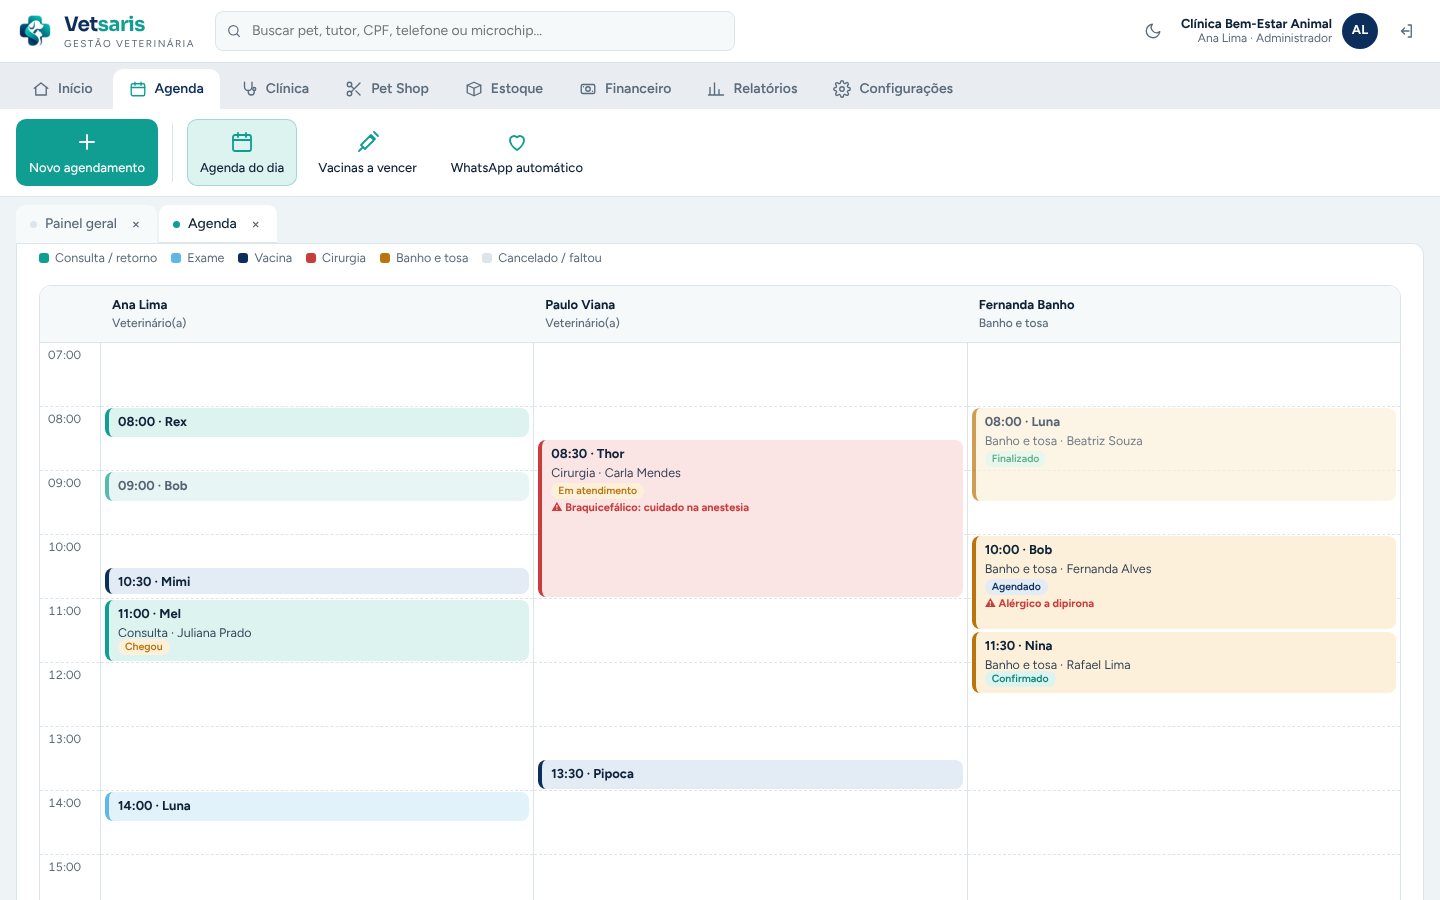The image size is (1440, 900).
Task: Click Novo agendamento button
Action: (87, 152)
